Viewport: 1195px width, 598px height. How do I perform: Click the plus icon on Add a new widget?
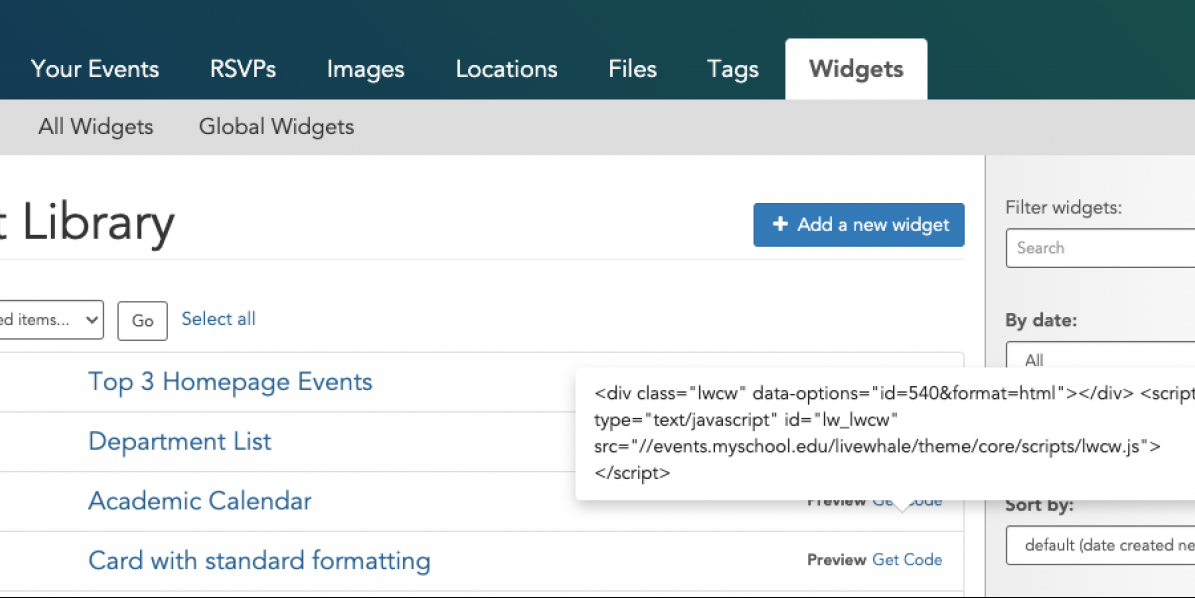point(781,224)
